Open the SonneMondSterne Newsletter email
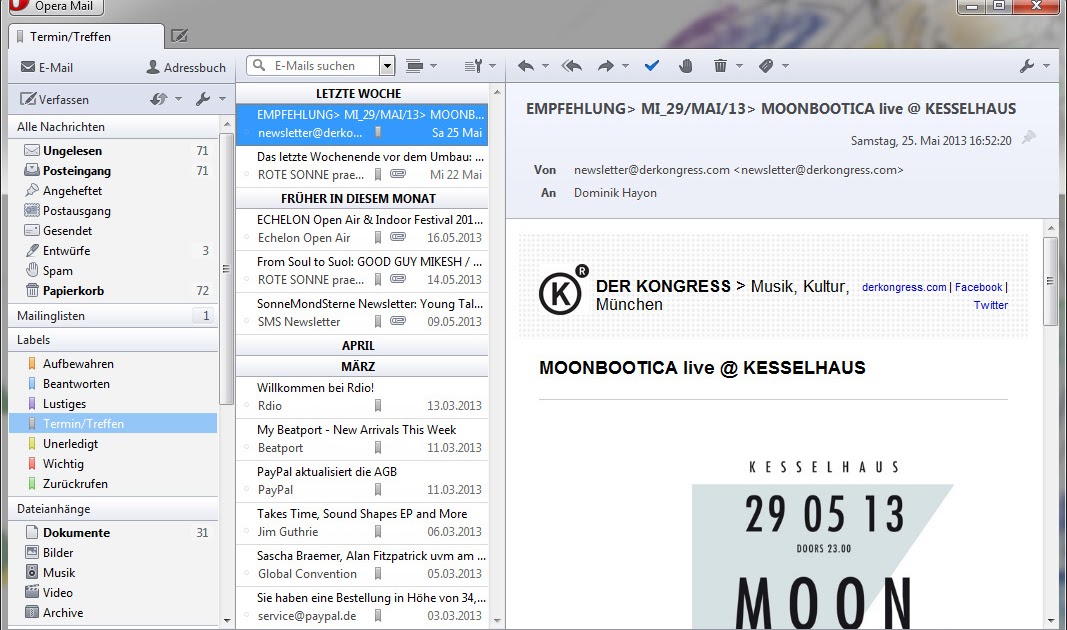 click(x=362, y=312)
